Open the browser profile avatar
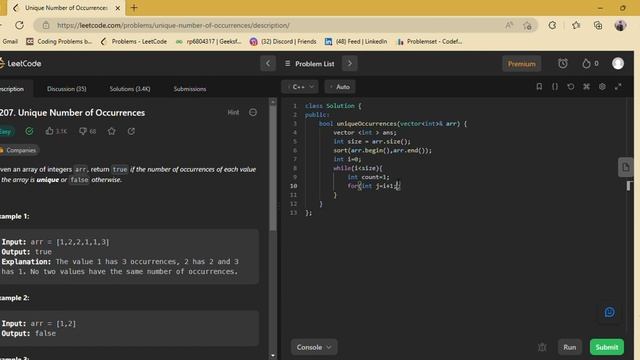640x360 pixels. pos(620,25)
